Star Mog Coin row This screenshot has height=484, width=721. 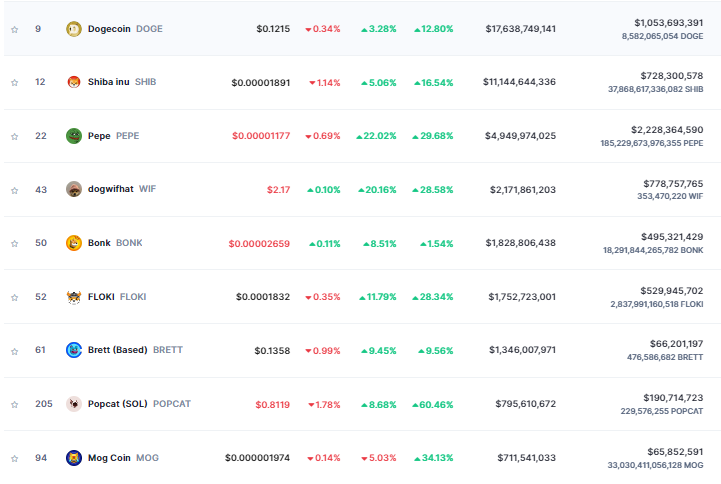15,458
